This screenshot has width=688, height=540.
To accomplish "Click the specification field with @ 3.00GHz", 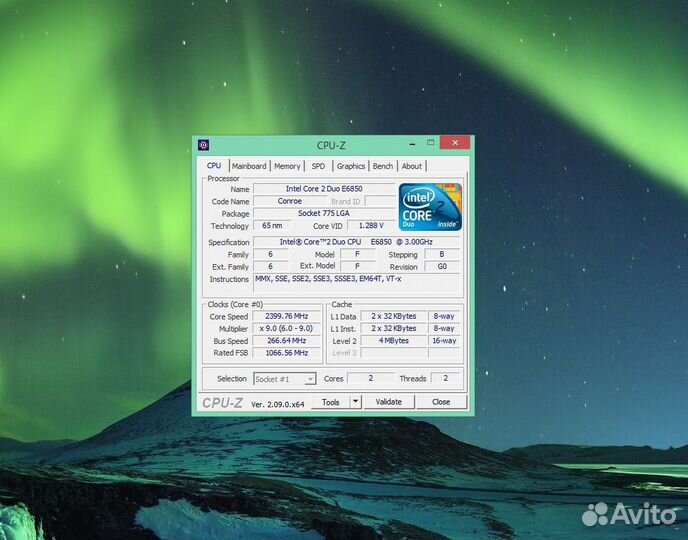I will point(356,242).
